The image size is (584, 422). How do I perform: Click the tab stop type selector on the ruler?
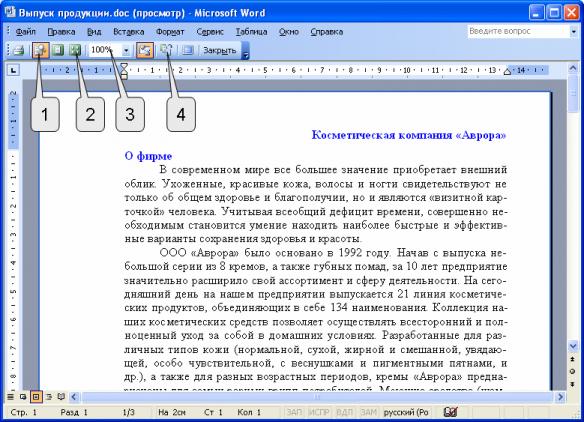(13, 70)
